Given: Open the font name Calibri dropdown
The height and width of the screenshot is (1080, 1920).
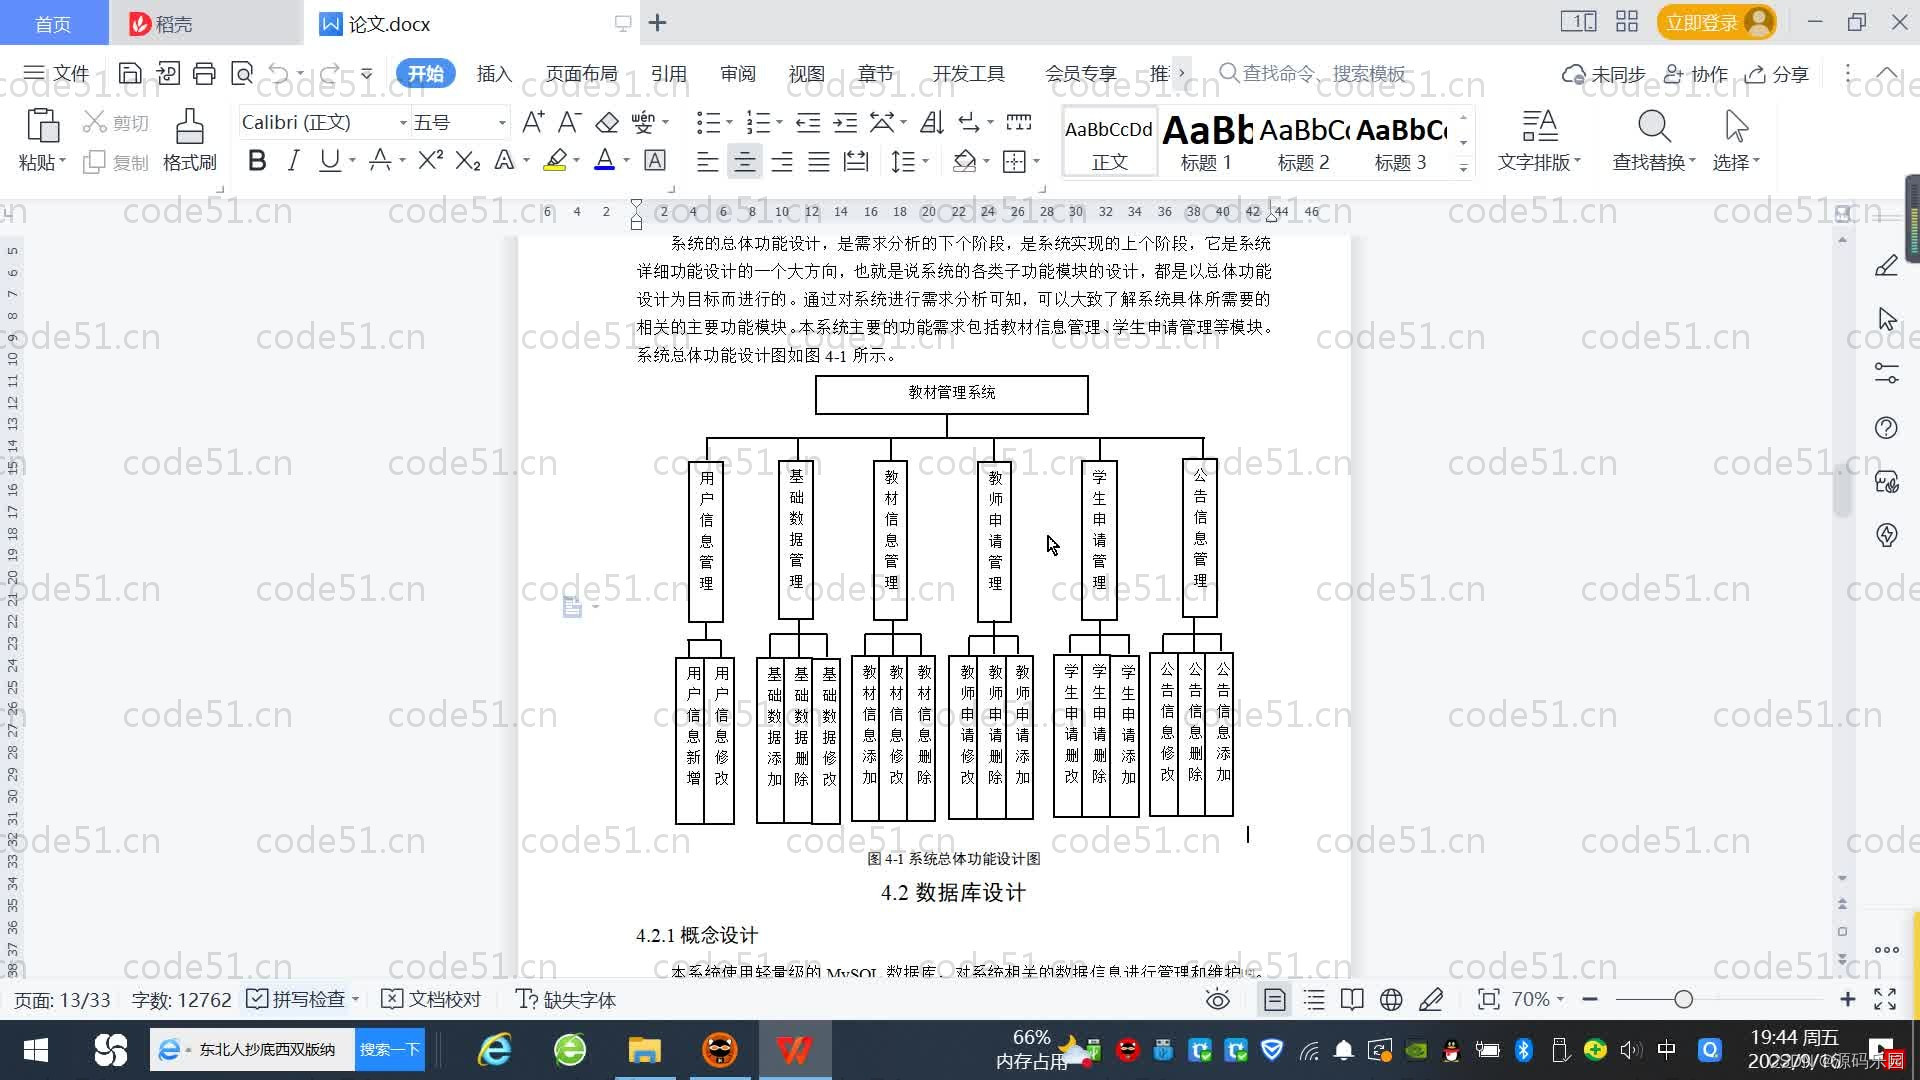Looking at the screenshot, I should coord(402,122).
